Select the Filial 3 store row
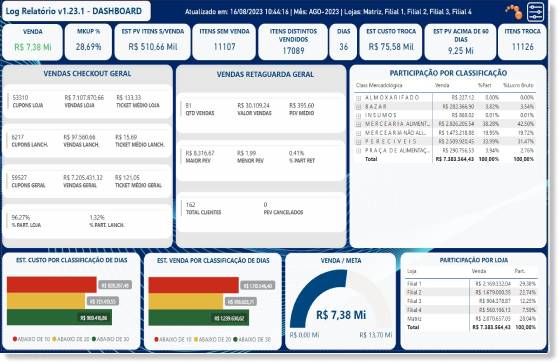Viewport: 559px width, 363px height. (471, 301)
